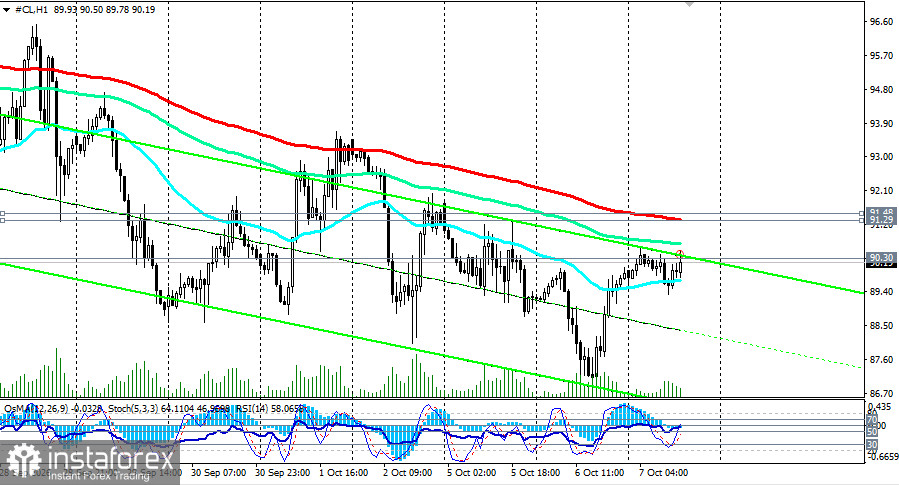899x485 pixels.
Task: Click the 7 Oct 04:00 time label
Action: 664,473
